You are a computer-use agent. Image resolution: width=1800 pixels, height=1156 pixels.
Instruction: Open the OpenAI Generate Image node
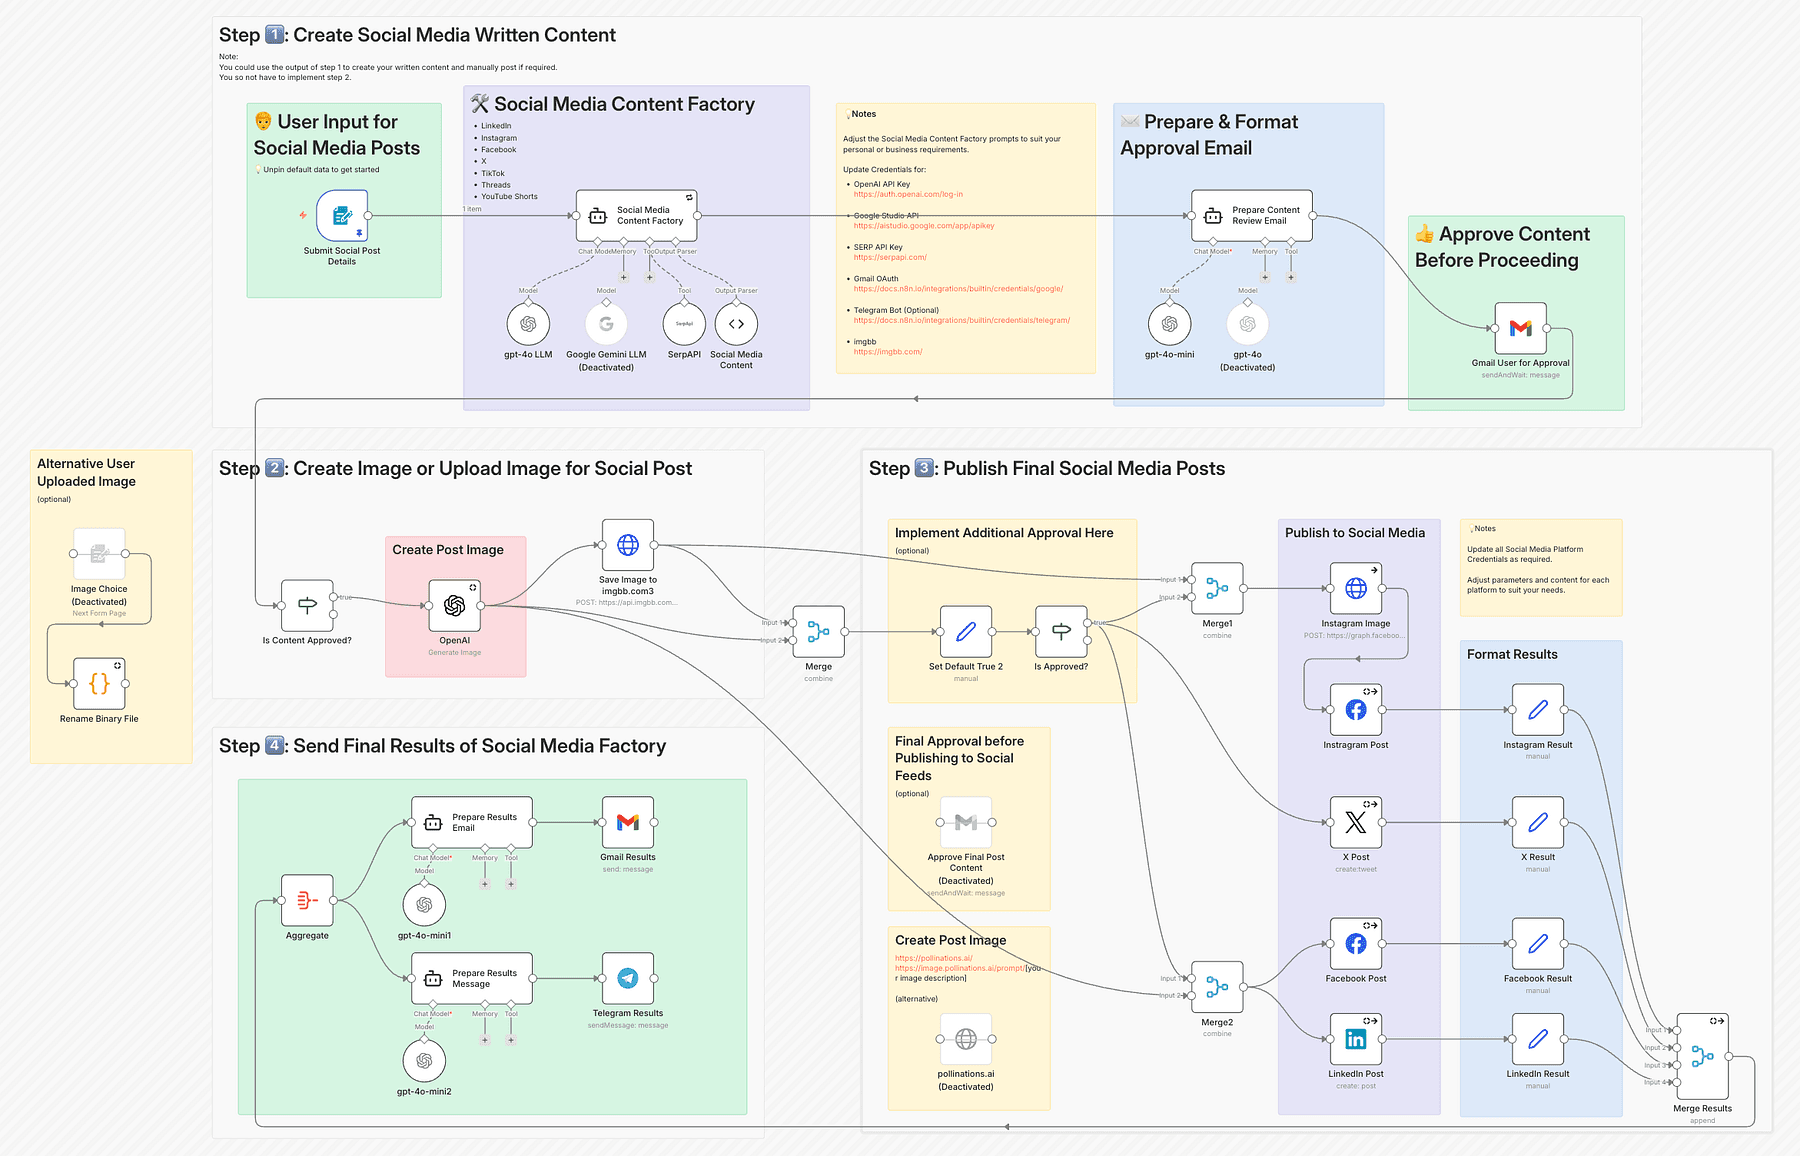click(454, 606)
